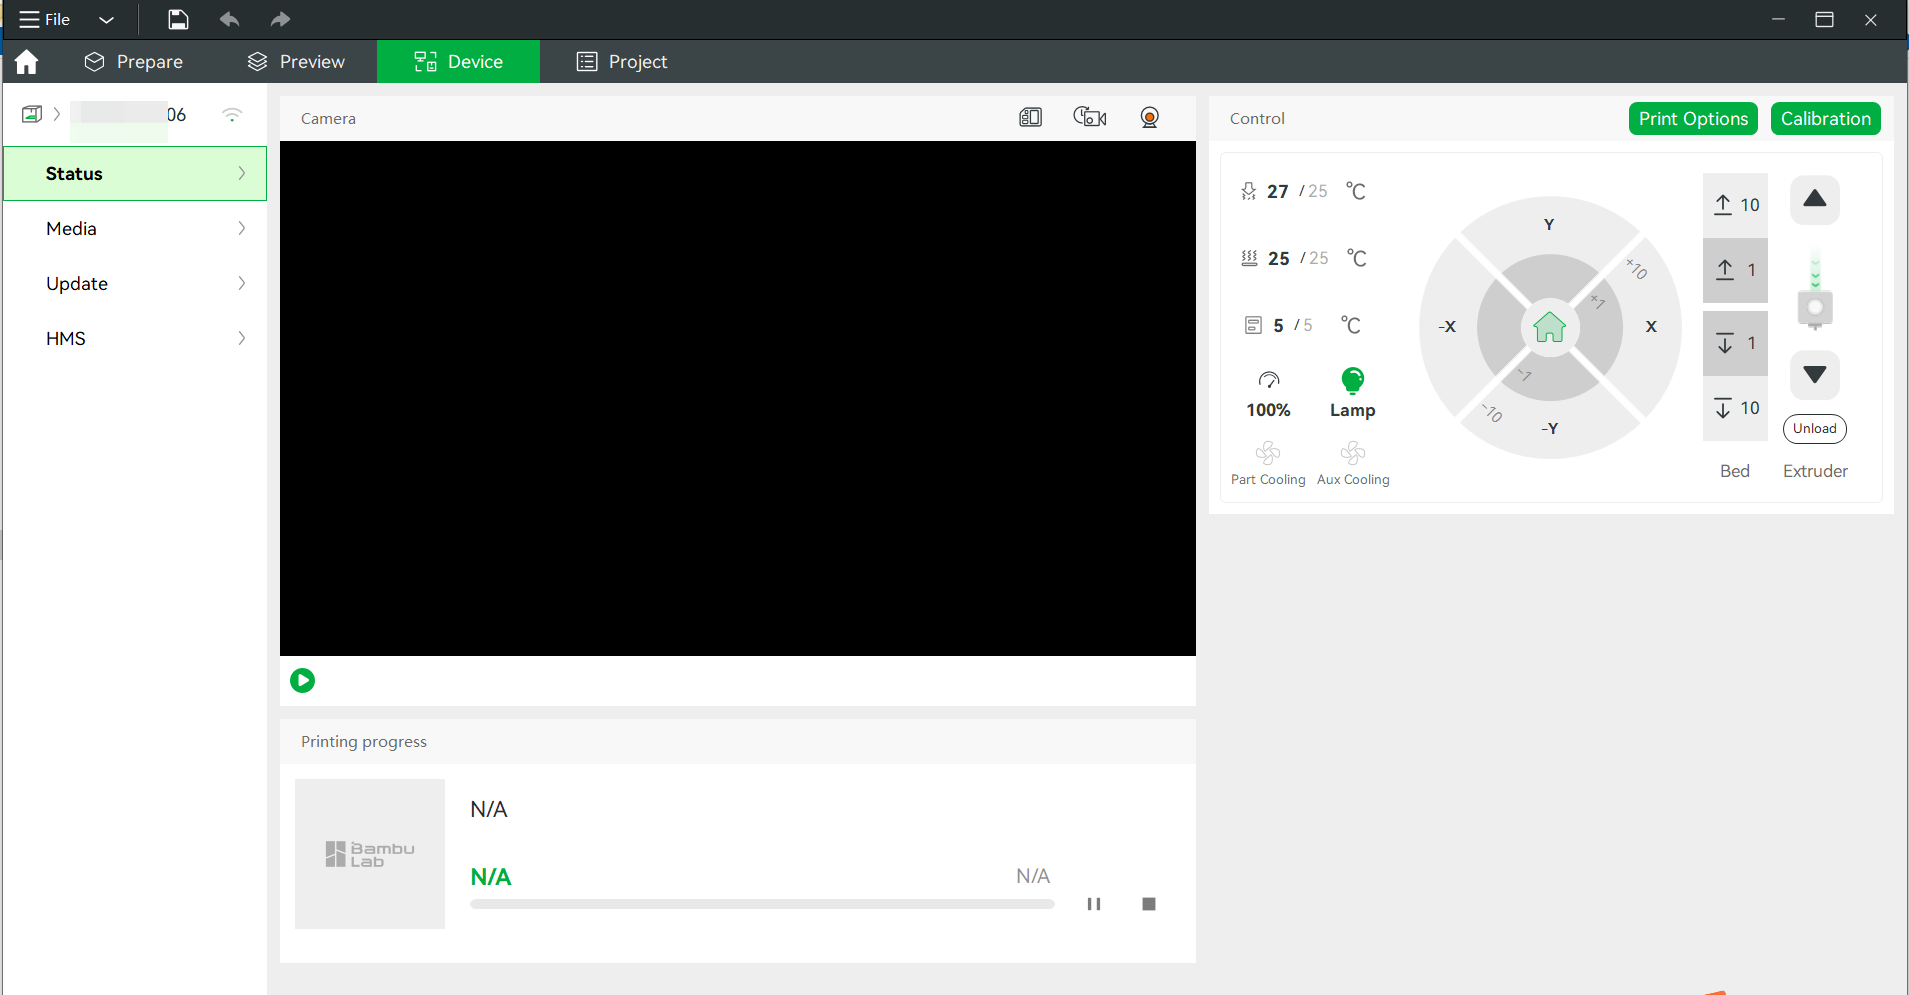1909x995 pixels.
Task: Save project using the floppy disk icon
Action: point(178,19)
